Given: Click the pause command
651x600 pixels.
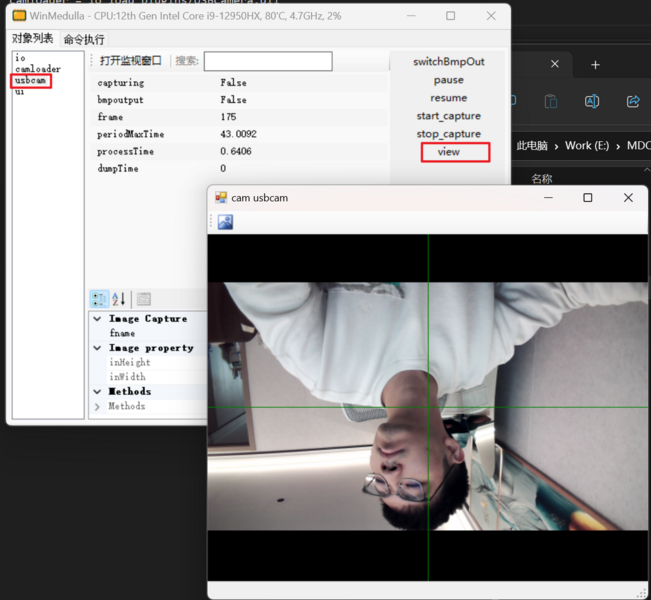Looking at the screenshot, I should 448,80.
